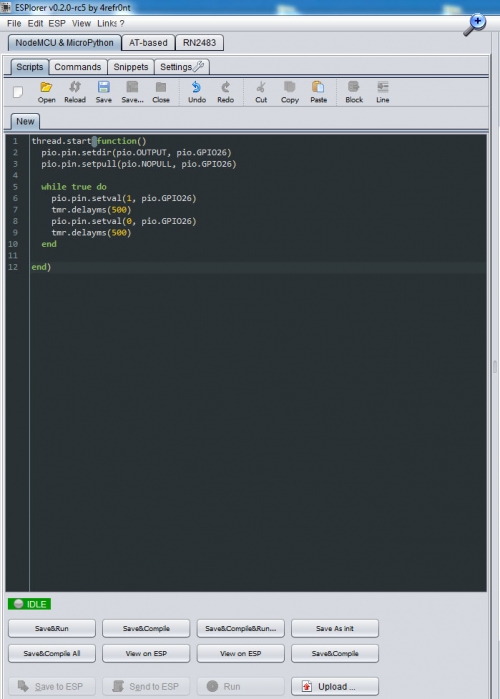Image resolution: width=500 pixels, height=699 pixels.
Task: Zoom using the magnifier icon
Action: pyautogui.click(x=474, y=25)
